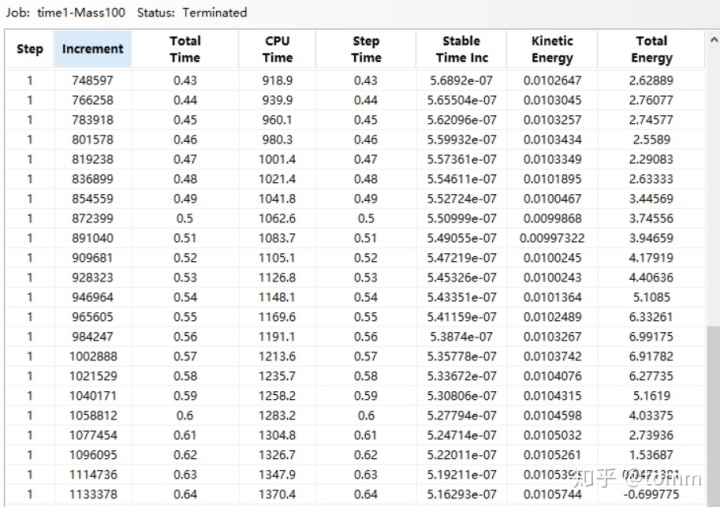720x507 pixels.
Task: Click CPU time value 1105.1
Action: (277, 258)
